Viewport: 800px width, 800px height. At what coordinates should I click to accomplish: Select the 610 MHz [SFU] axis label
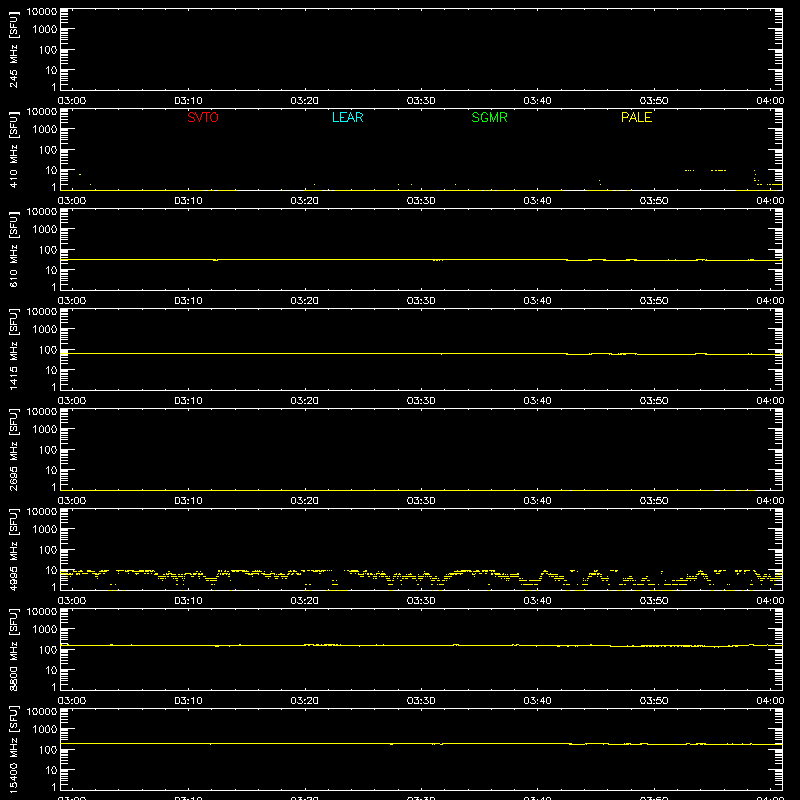13,249
